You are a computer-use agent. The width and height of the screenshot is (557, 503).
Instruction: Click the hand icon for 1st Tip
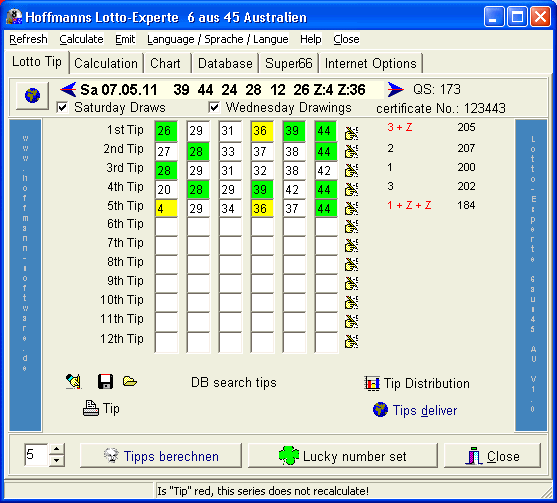(351, 133)
